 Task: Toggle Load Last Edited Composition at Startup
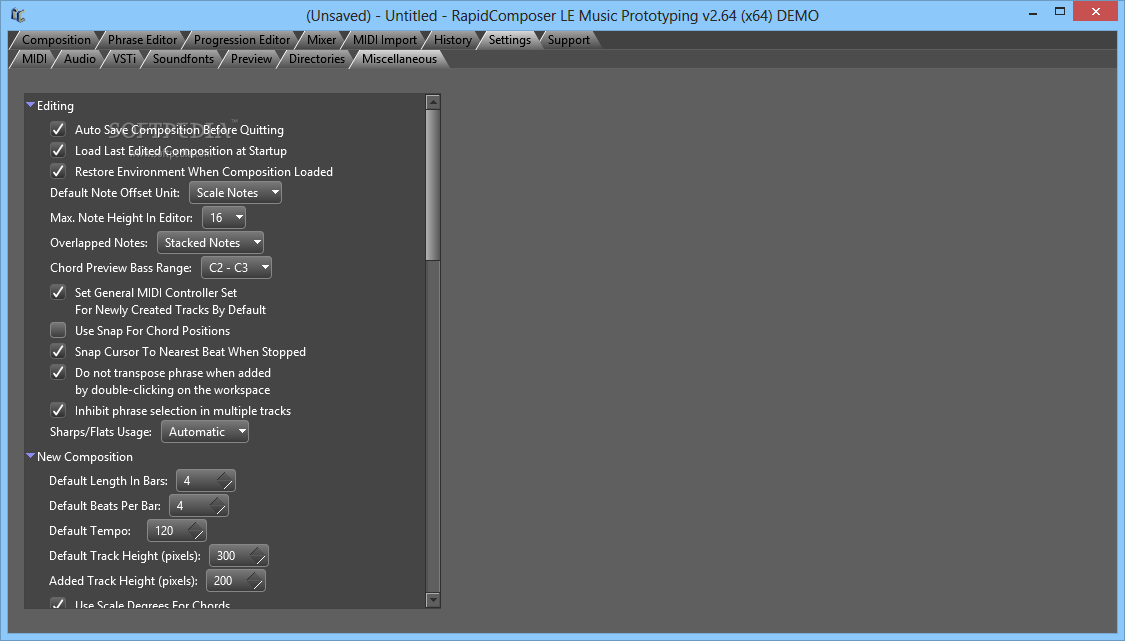click(58, 150)
